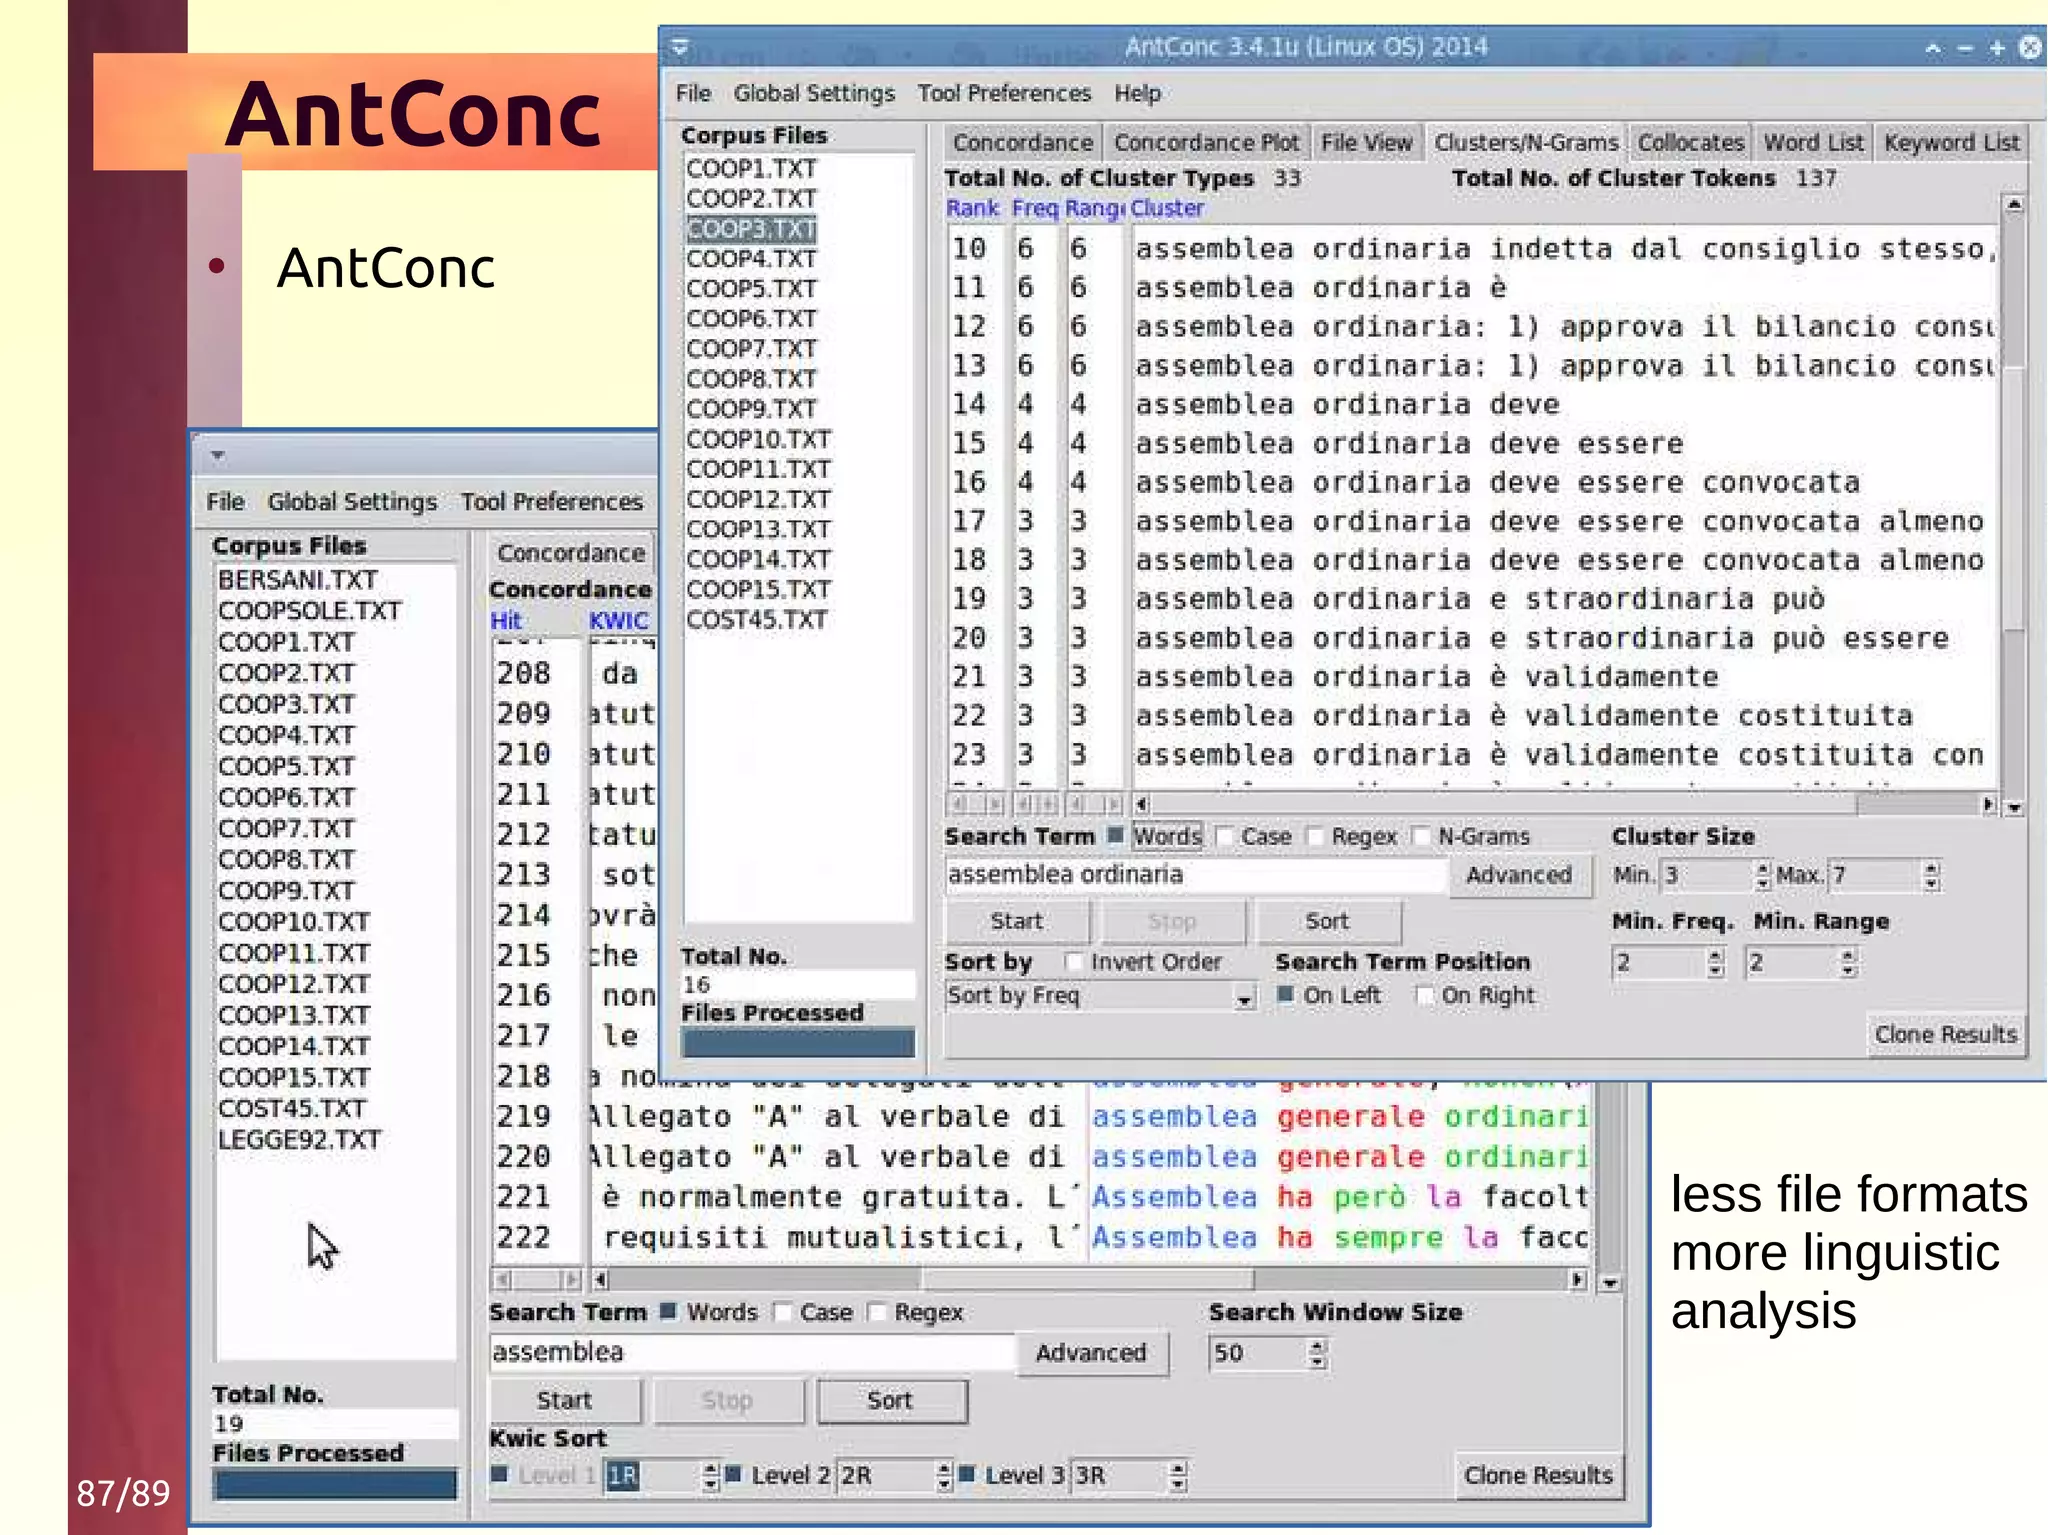Adjust the Min. Freq. stepper arrows

(x=1716, y=963)
